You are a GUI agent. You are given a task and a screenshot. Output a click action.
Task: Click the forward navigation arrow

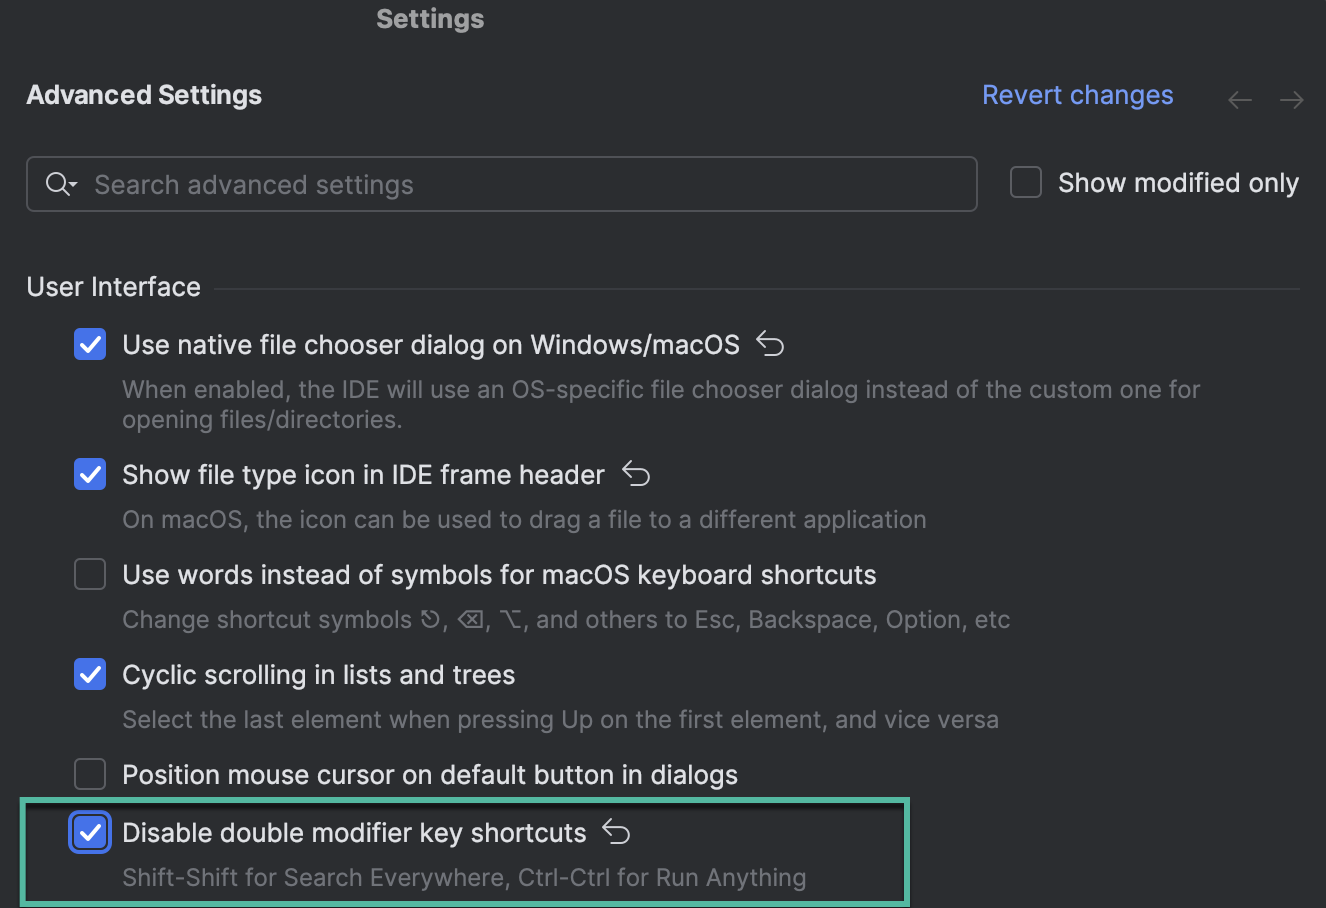pyautogui.click(x=1291, y=99)
